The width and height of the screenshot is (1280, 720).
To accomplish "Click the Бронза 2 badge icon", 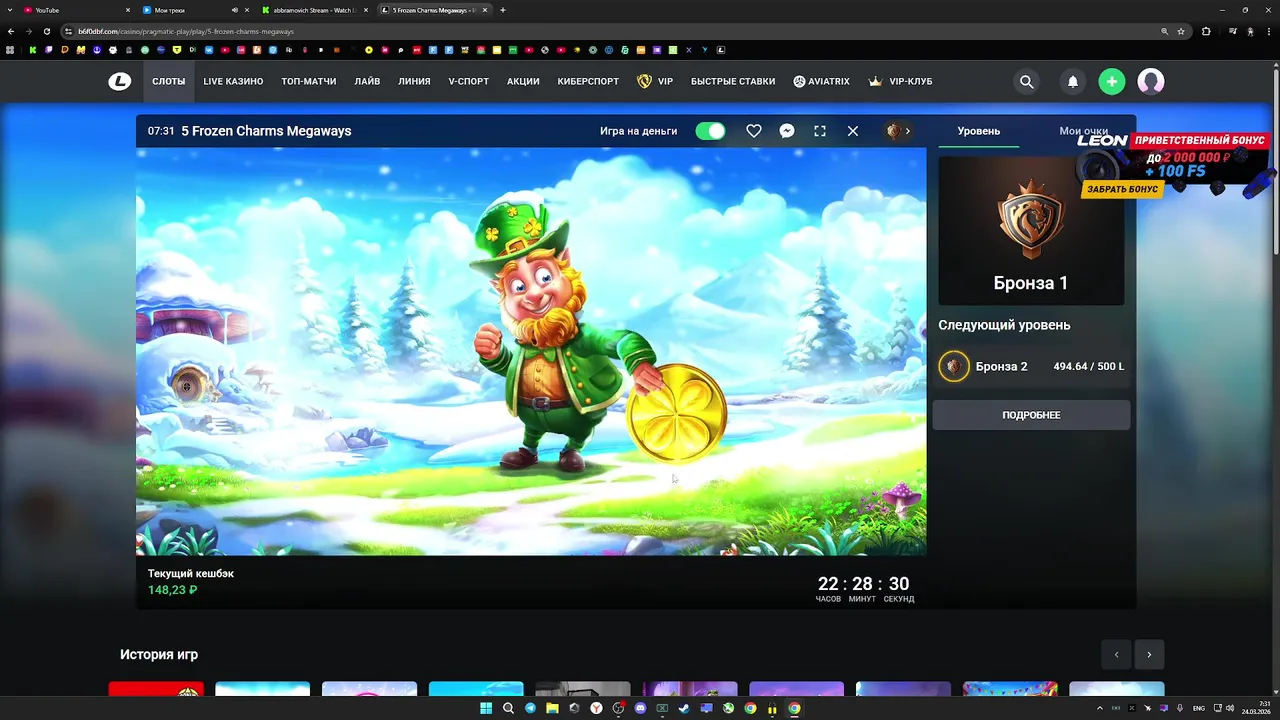I will pyautogui.click(x=954, y=366).
